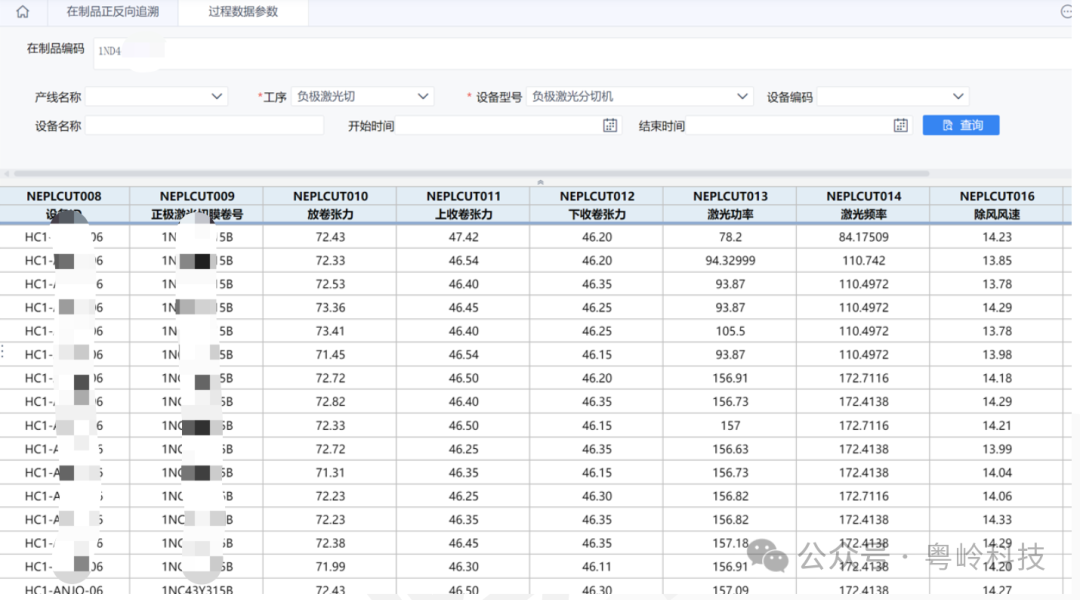Screen dimensions: 1080x600
Task: Select tension cell 72.53
Action: tap(330, 284)
